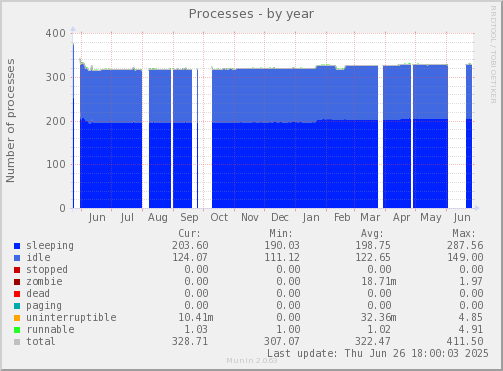The image size is (503, 371).
Task: Click the 'Min:' column header
Action: click(281, 233)
